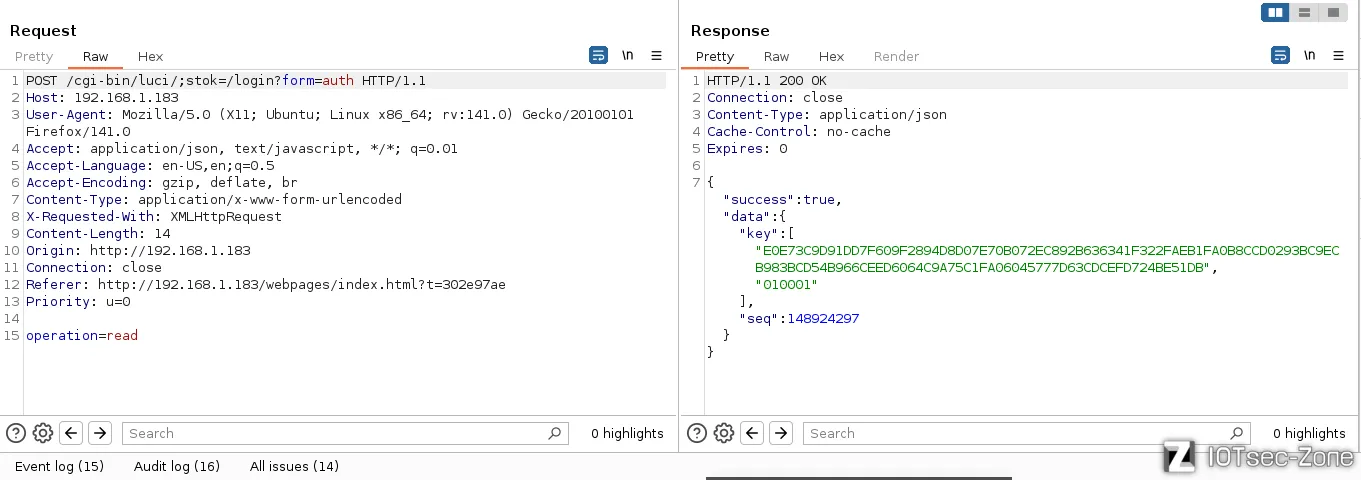1361x480 pixels.
Task: Click the Origin header line
Action: 138,250
